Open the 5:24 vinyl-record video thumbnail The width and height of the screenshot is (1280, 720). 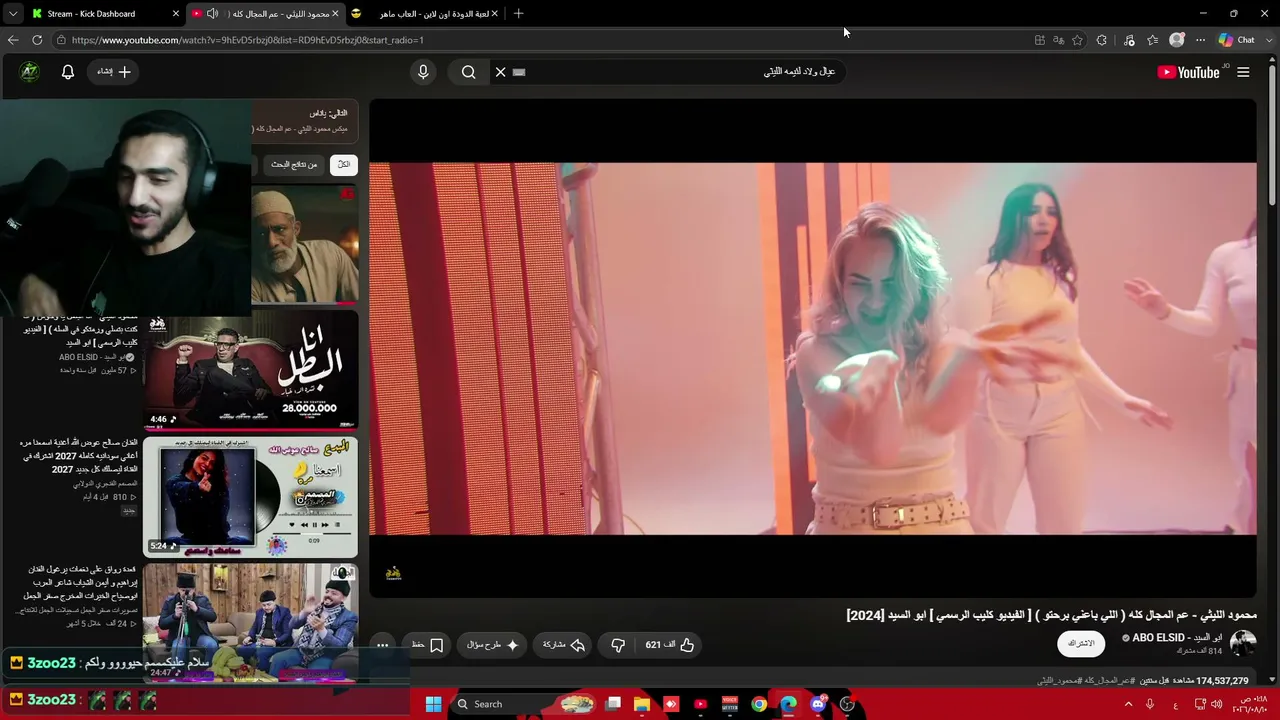click(x=250, y=497)
